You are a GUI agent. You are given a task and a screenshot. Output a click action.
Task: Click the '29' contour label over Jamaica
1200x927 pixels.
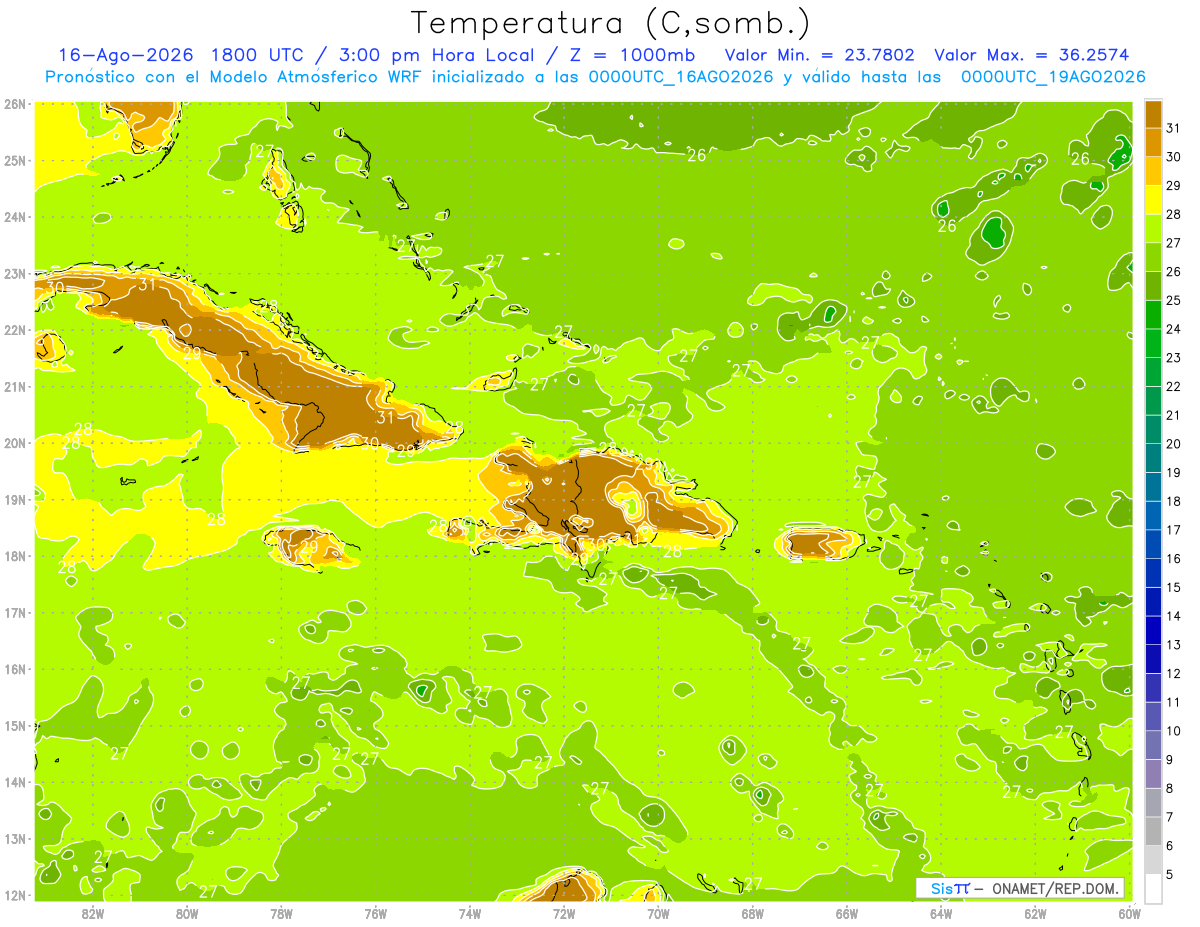tap(309, 547)
